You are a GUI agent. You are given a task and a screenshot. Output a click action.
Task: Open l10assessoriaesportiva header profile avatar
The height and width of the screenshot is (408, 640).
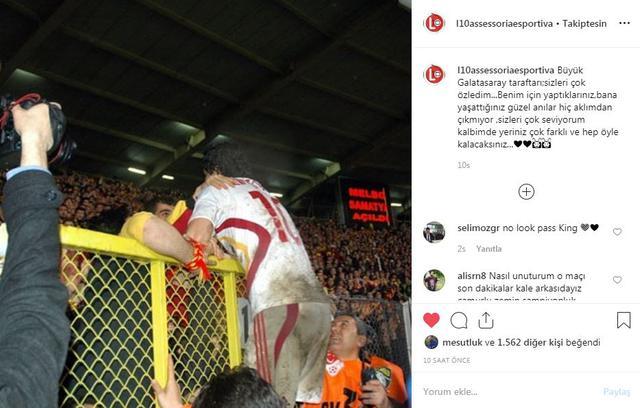[434, 23]
